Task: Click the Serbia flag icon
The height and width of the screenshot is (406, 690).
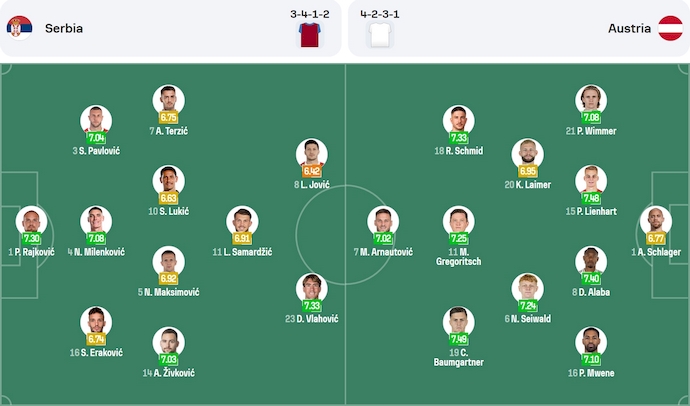Action: point(20,28)
